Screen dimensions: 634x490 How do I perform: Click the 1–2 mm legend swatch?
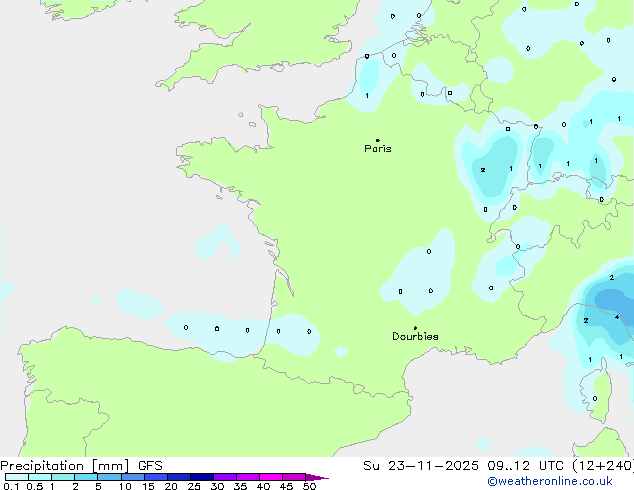[x=63, y=477]
